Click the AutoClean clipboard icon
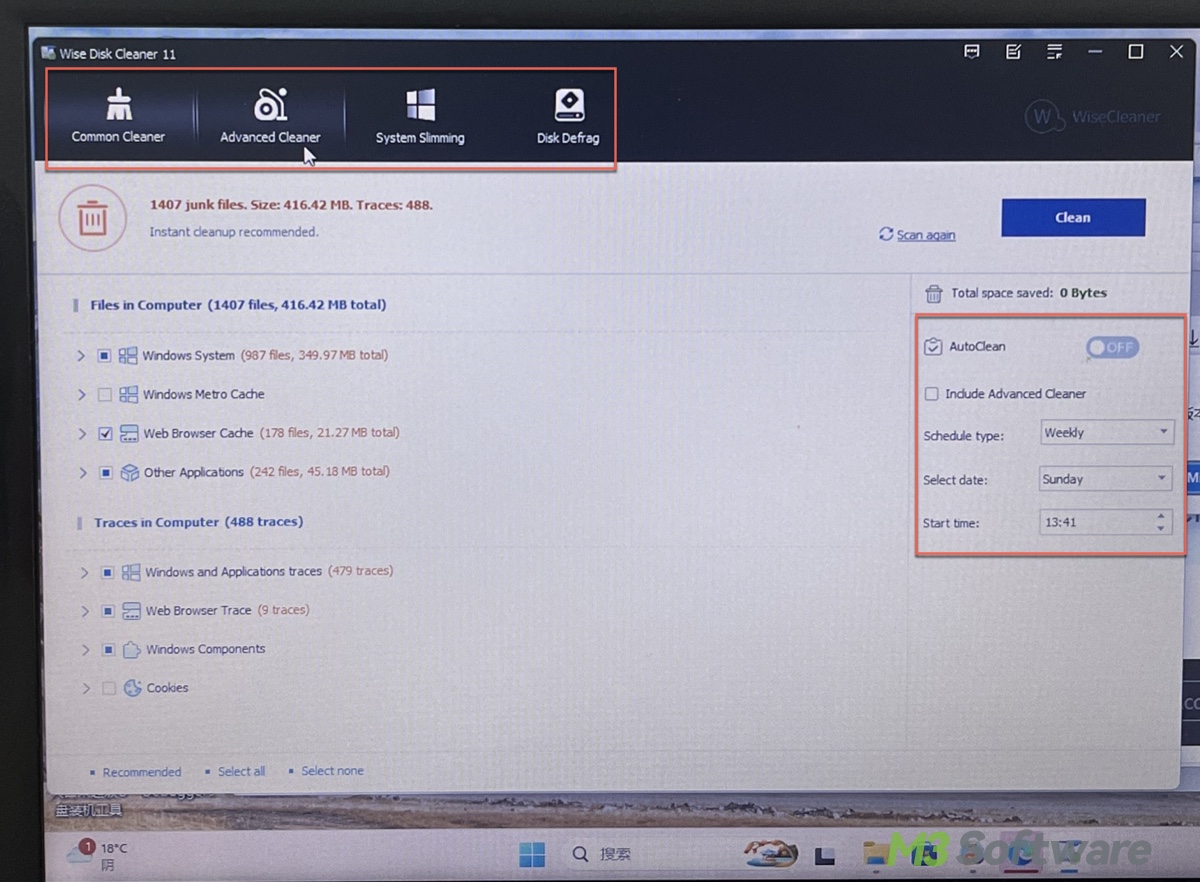 pyautogui.click(x=933, y=346)
